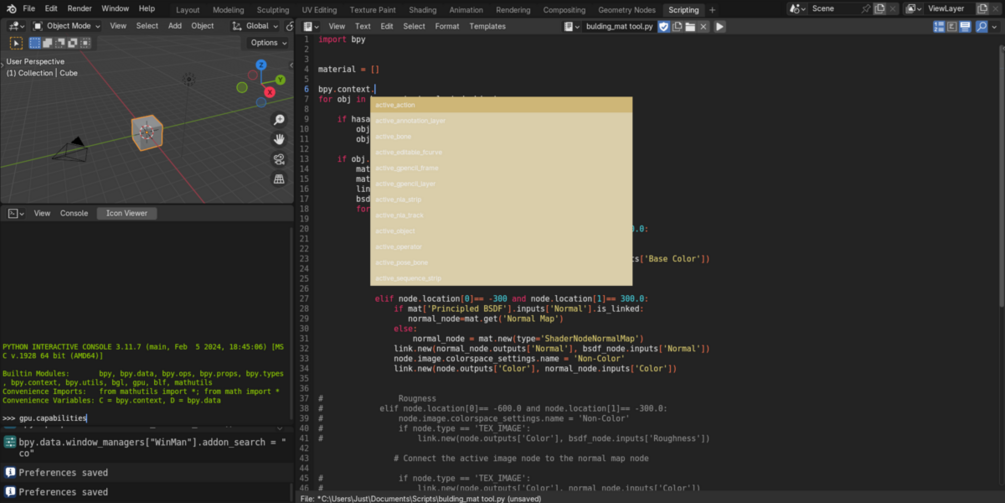
Task: Click the ViewLayer name field
Action: pos(949,8)
